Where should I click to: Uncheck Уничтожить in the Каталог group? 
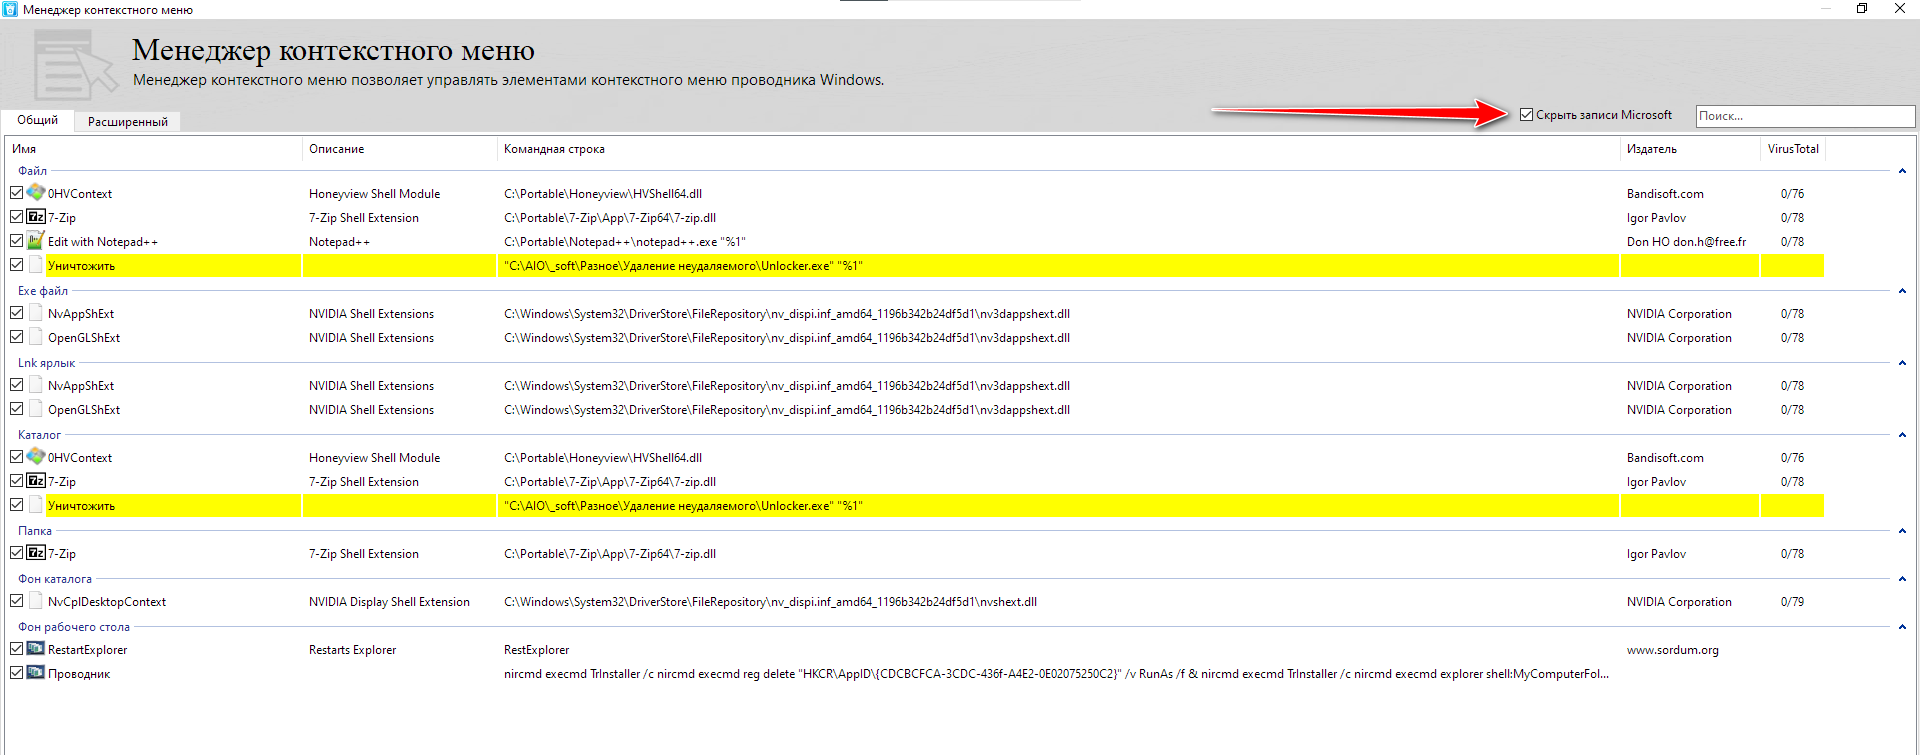tap(16, 505)
